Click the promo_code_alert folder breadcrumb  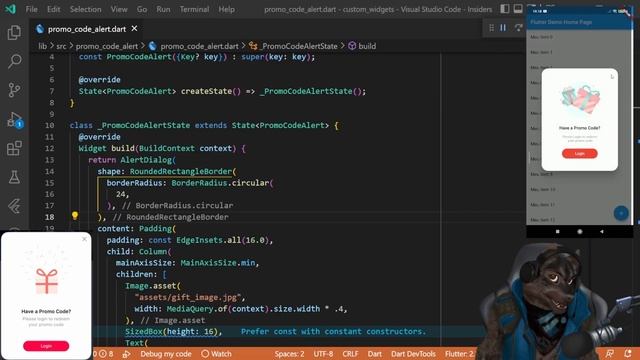[x=107, y=46]
